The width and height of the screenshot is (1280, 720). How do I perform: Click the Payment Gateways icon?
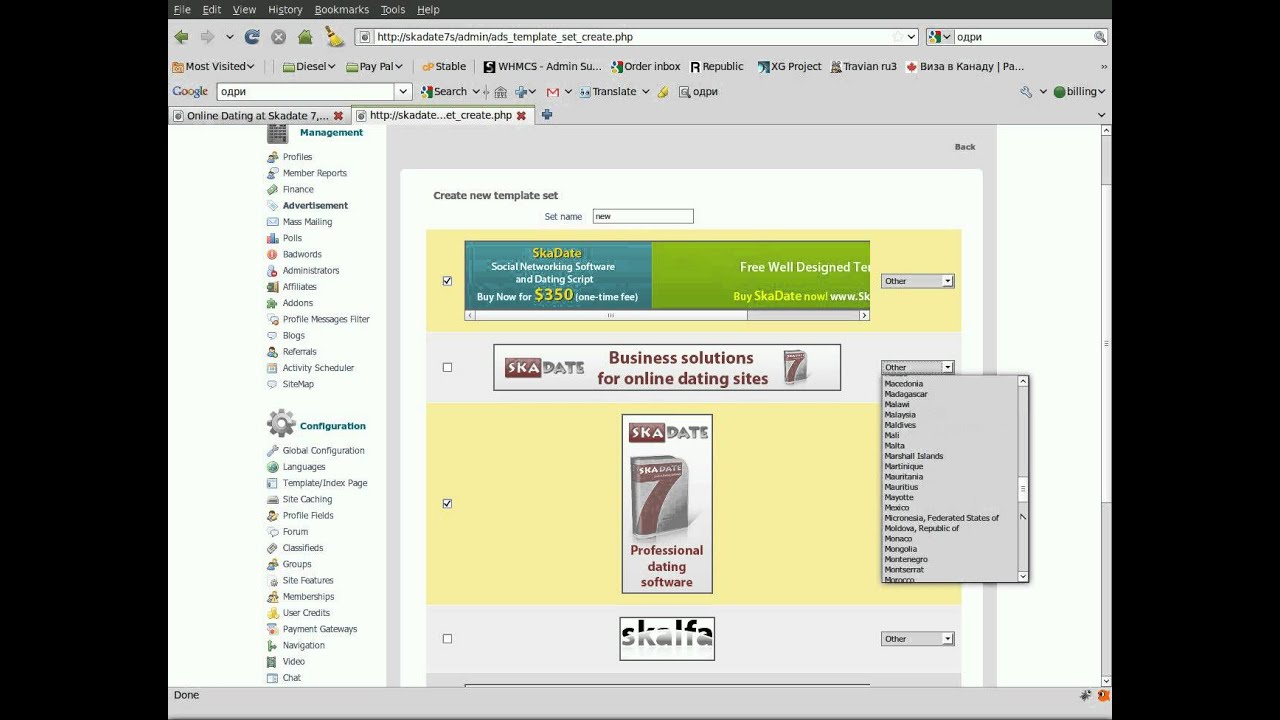[273, 629]
